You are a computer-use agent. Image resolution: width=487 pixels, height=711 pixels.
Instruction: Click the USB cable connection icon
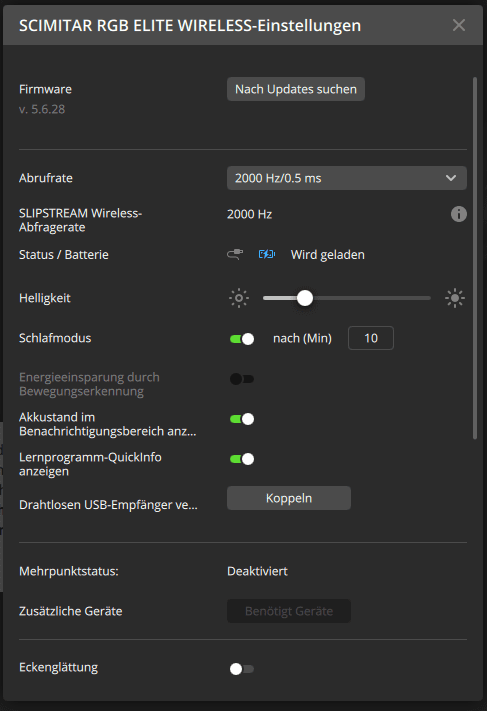click(x=235, y=254)
